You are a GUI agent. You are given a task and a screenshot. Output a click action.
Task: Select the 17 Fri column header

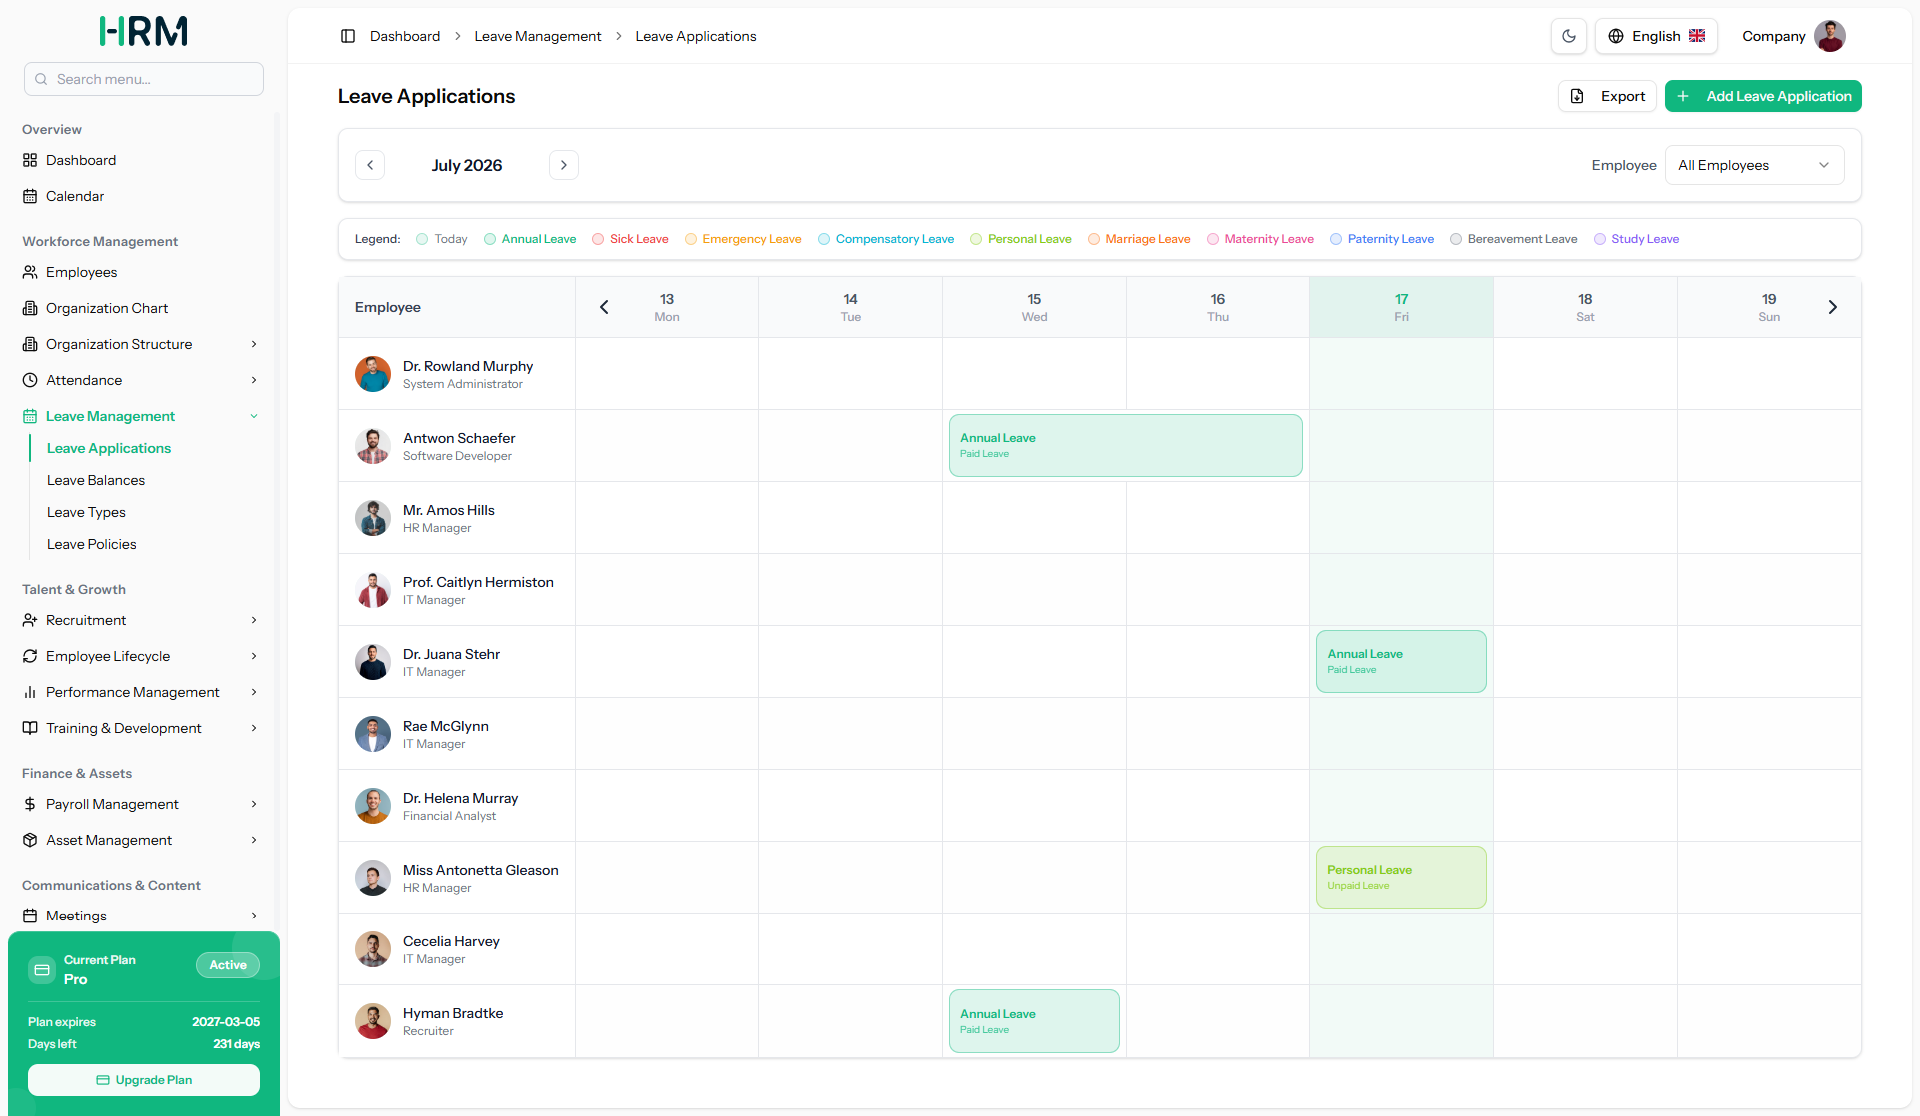[1401, 307]
